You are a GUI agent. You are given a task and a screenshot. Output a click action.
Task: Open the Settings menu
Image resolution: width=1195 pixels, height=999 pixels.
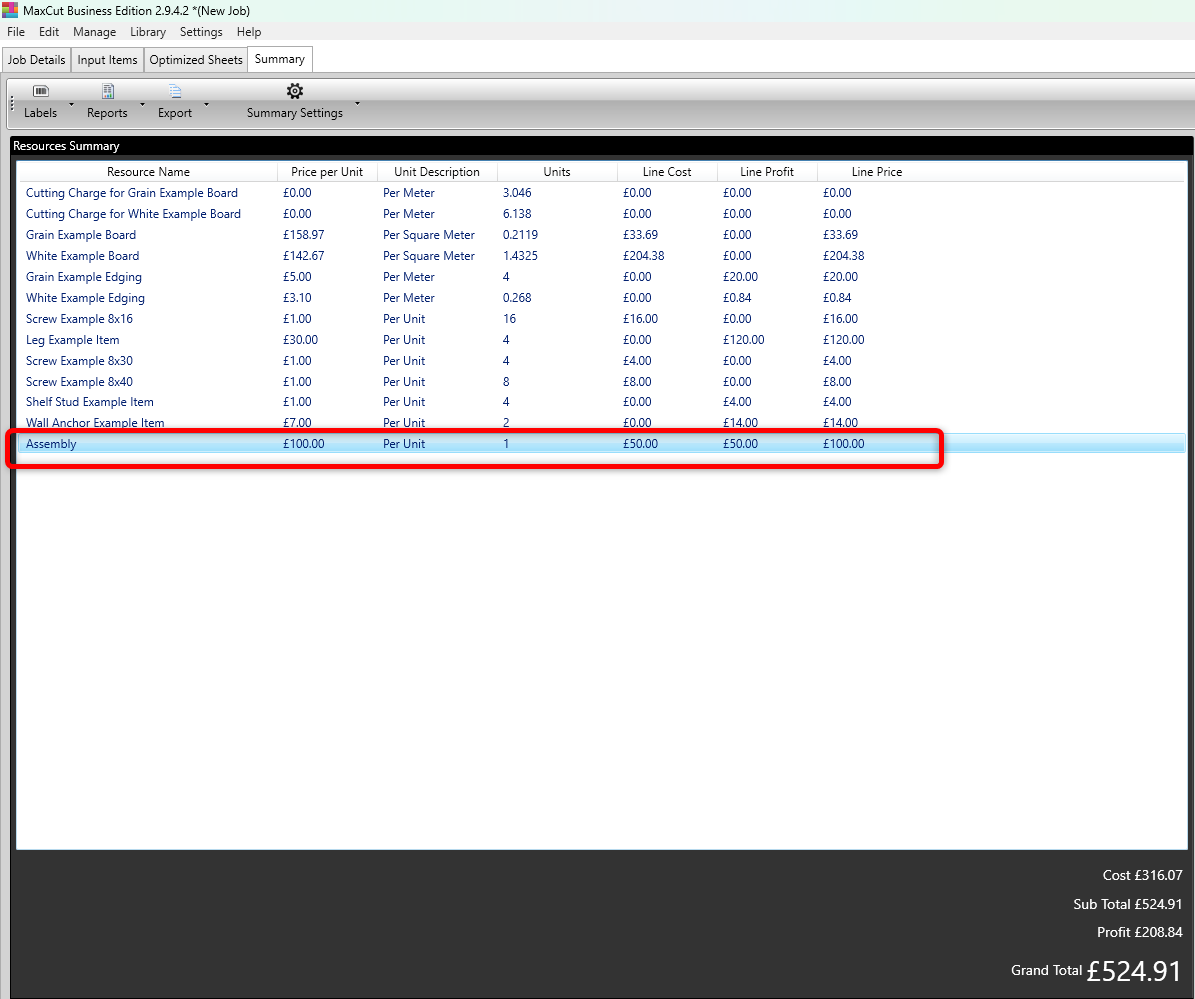click(201, 32)
